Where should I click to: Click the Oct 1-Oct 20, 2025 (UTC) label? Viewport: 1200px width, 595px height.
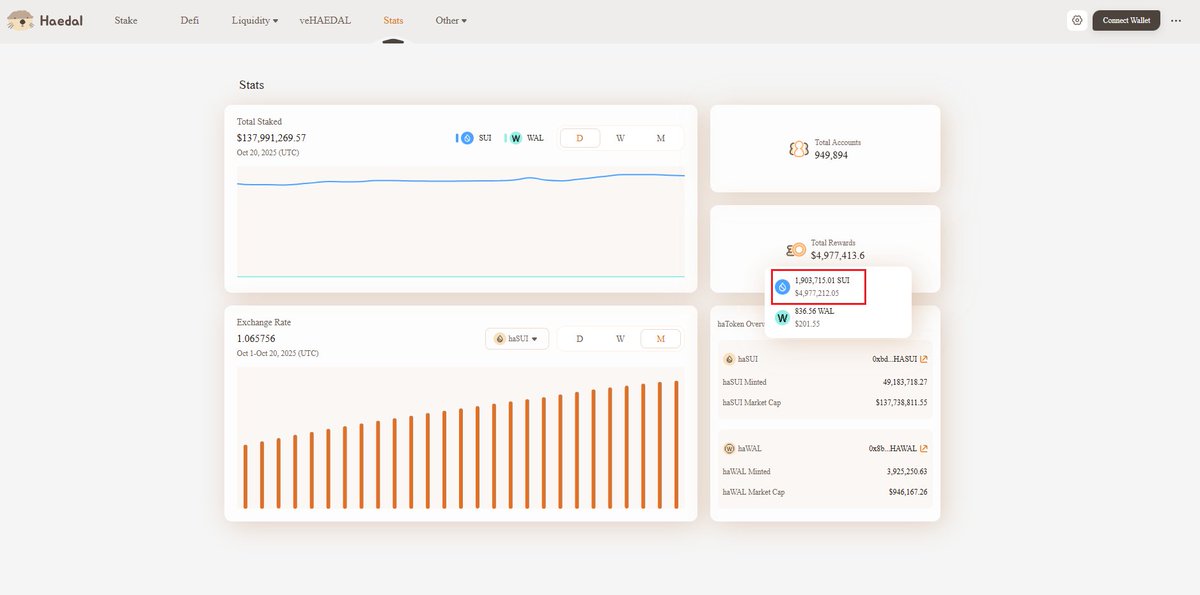(x=278, y=354)
